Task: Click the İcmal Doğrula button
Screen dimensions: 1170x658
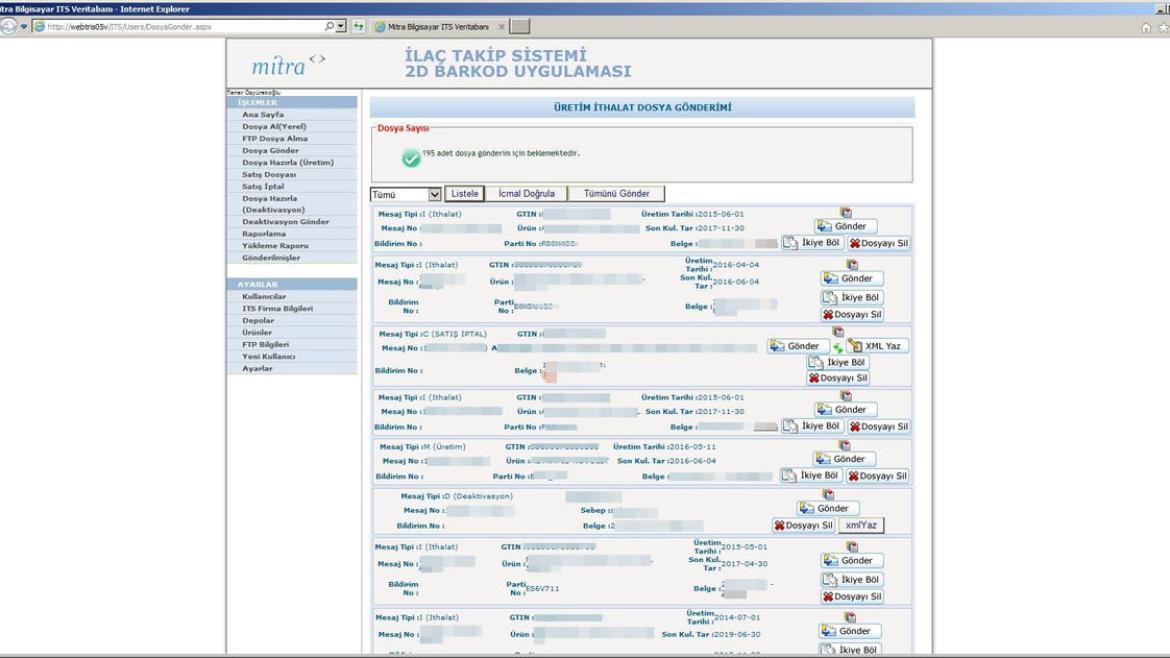Action: pos(526,194)
